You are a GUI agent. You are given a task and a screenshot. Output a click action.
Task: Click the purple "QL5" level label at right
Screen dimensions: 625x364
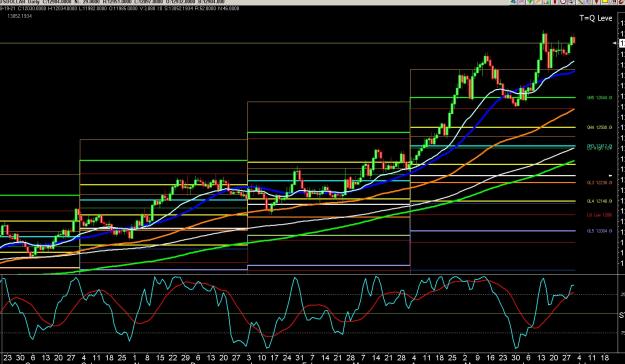(x=599, y=231)
